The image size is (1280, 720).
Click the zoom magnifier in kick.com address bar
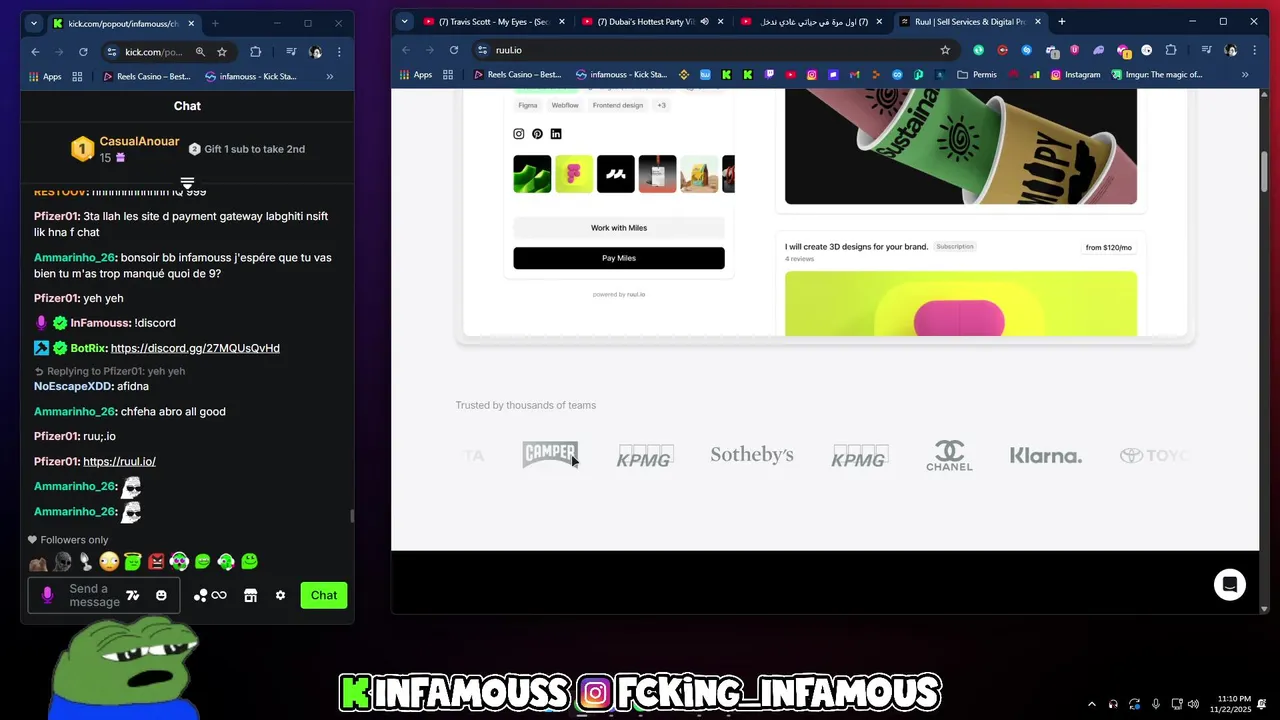coord(200,52)
